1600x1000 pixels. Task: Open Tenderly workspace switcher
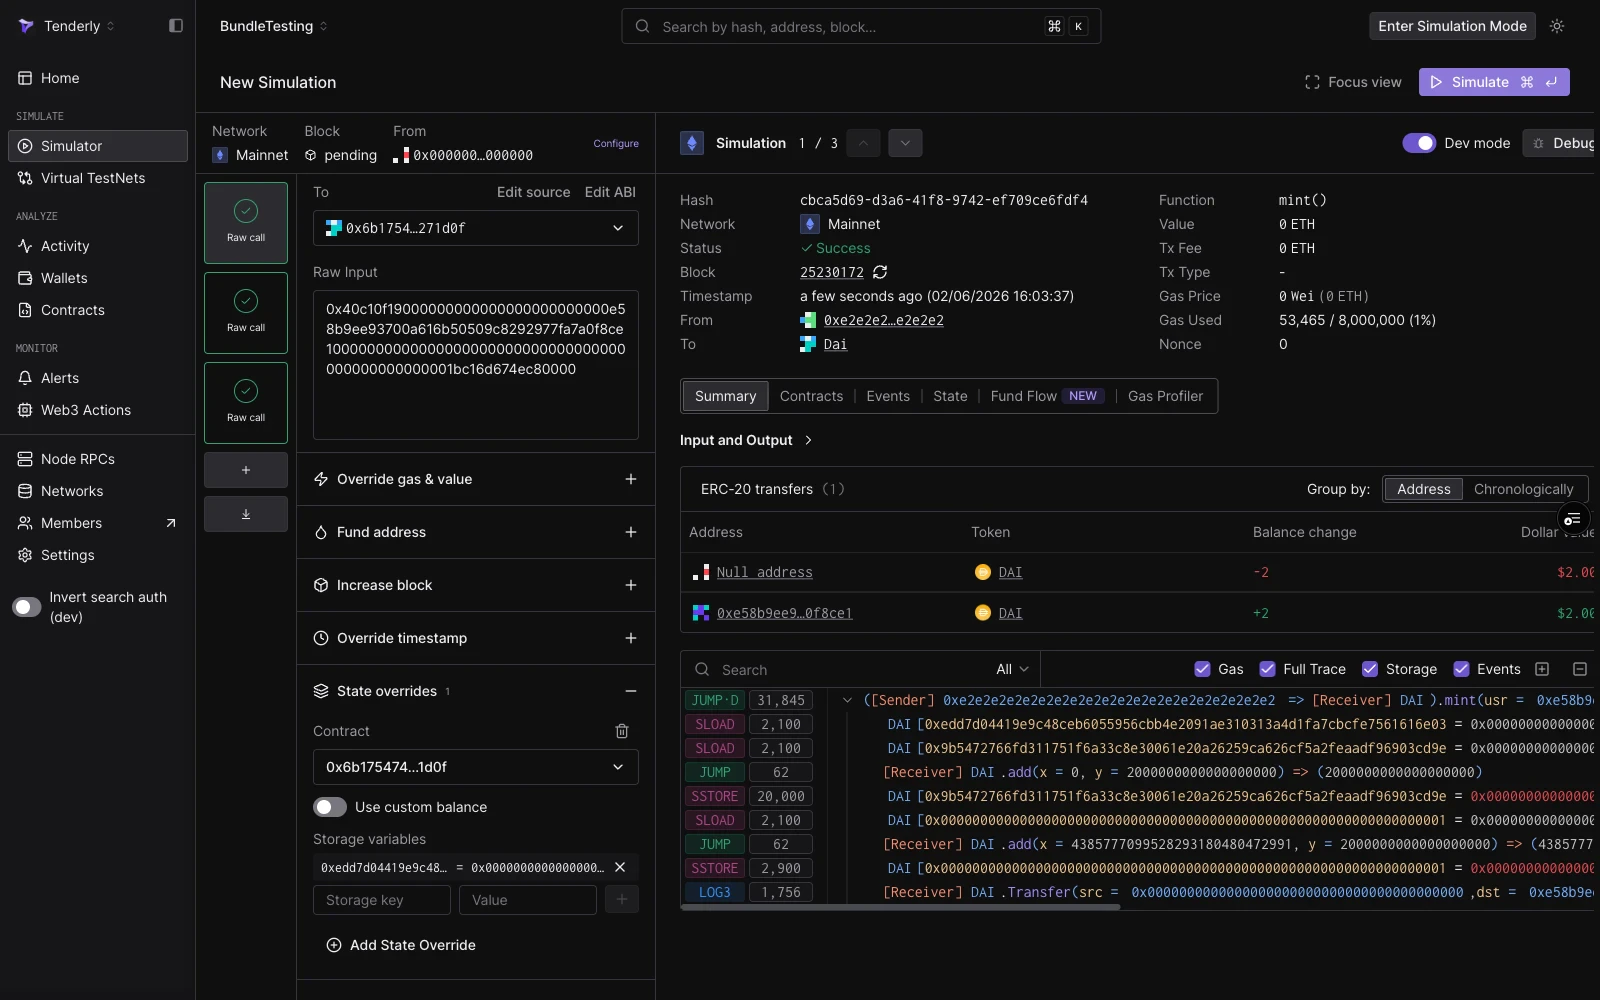(67, 26)
